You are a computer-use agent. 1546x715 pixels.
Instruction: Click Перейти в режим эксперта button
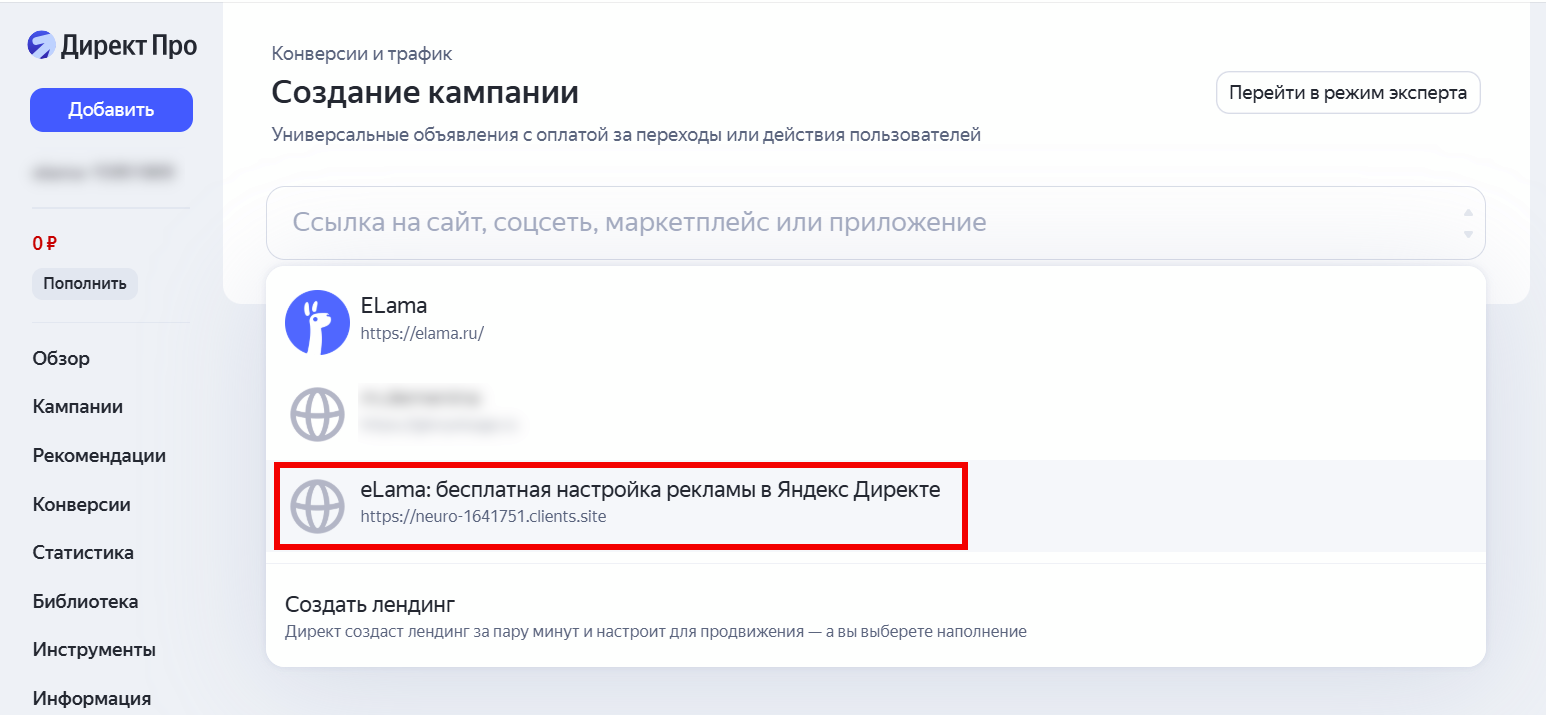point(1348,93)
